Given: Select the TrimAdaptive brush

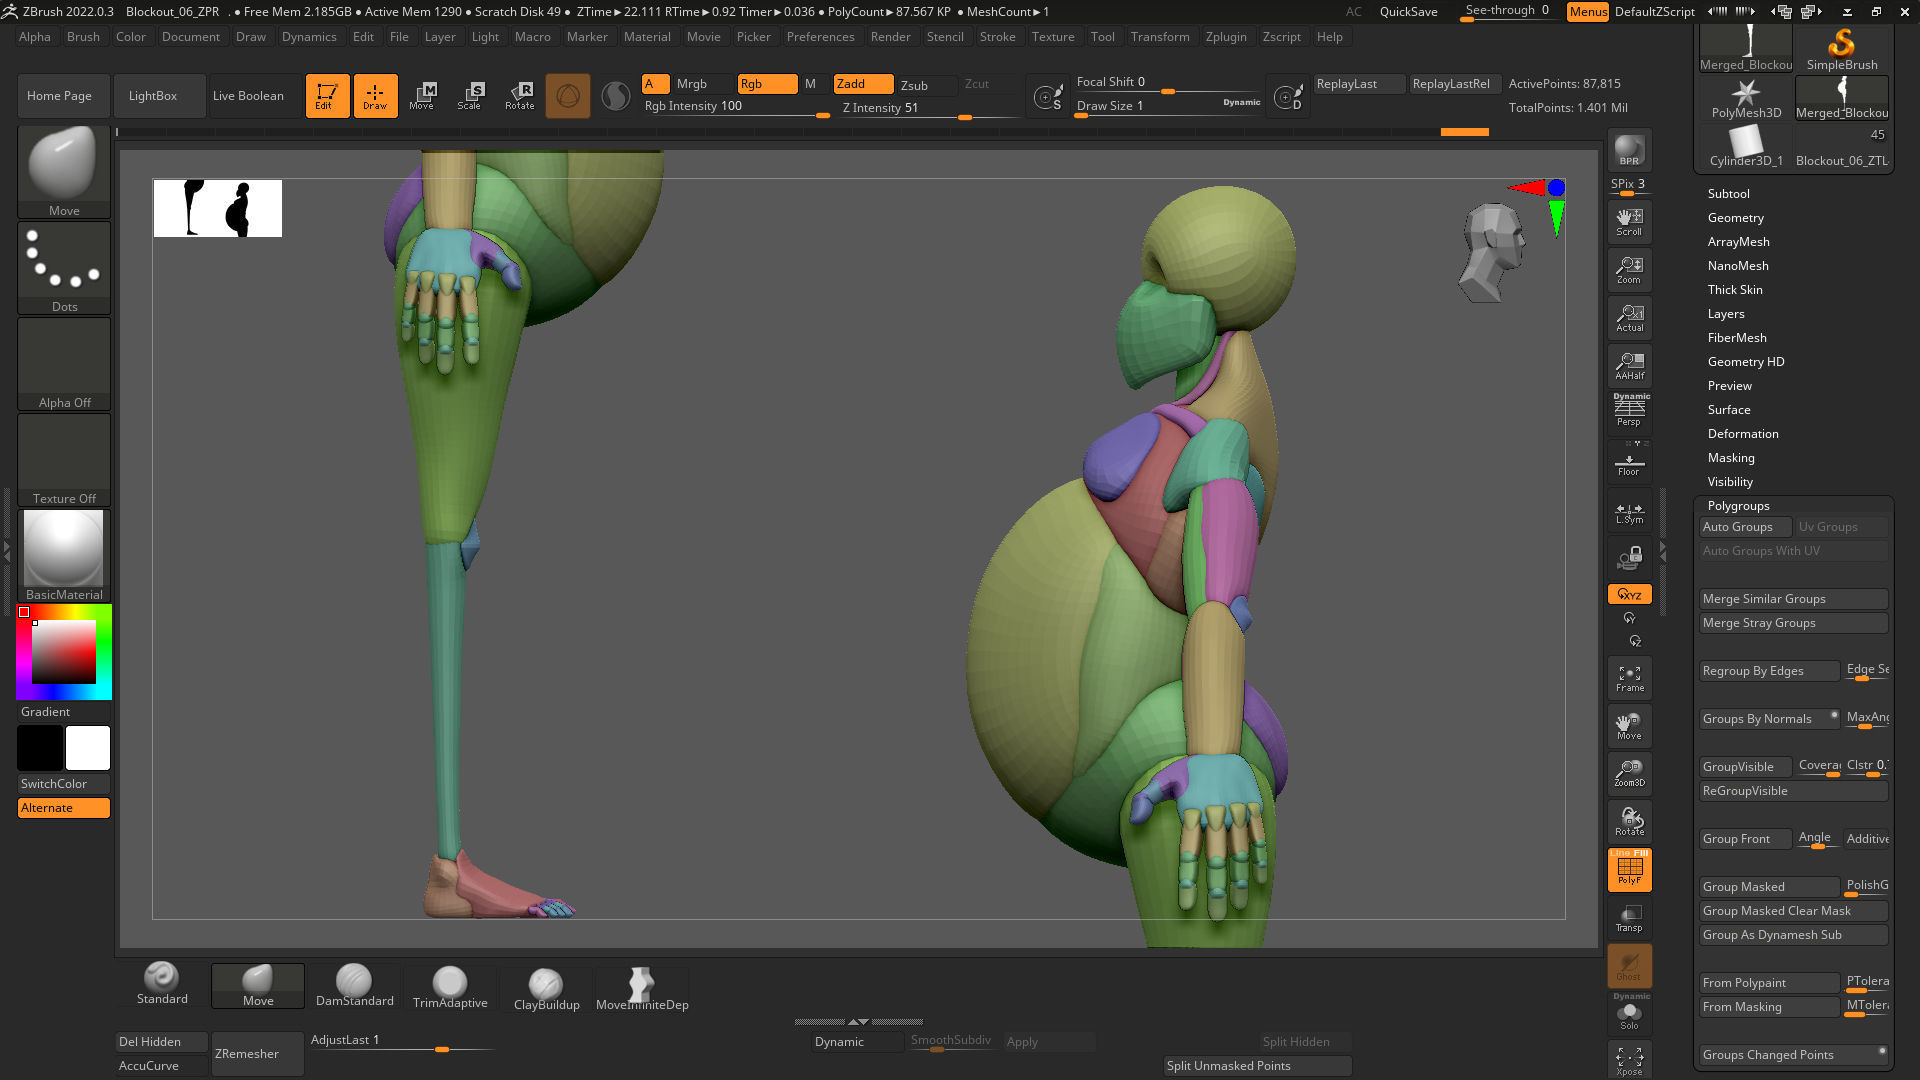Looking at the screenshot, I should [450, 985].
